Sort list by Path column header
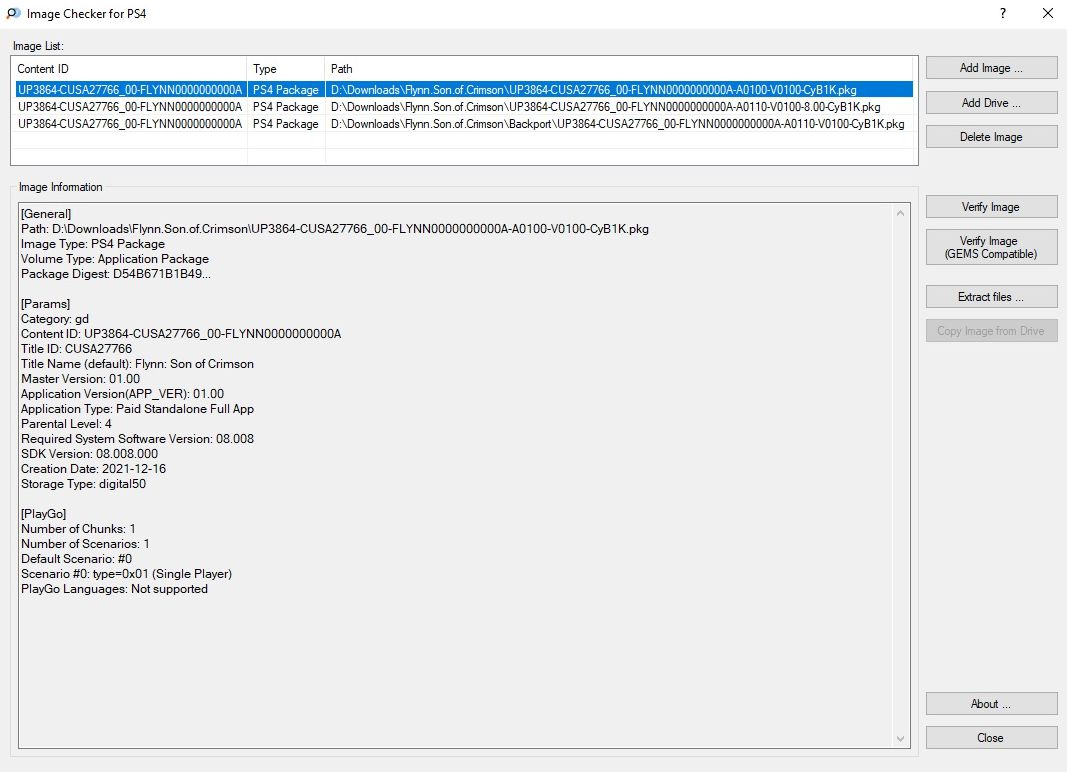The image size is (1067, 772). [x=619, y=69]
